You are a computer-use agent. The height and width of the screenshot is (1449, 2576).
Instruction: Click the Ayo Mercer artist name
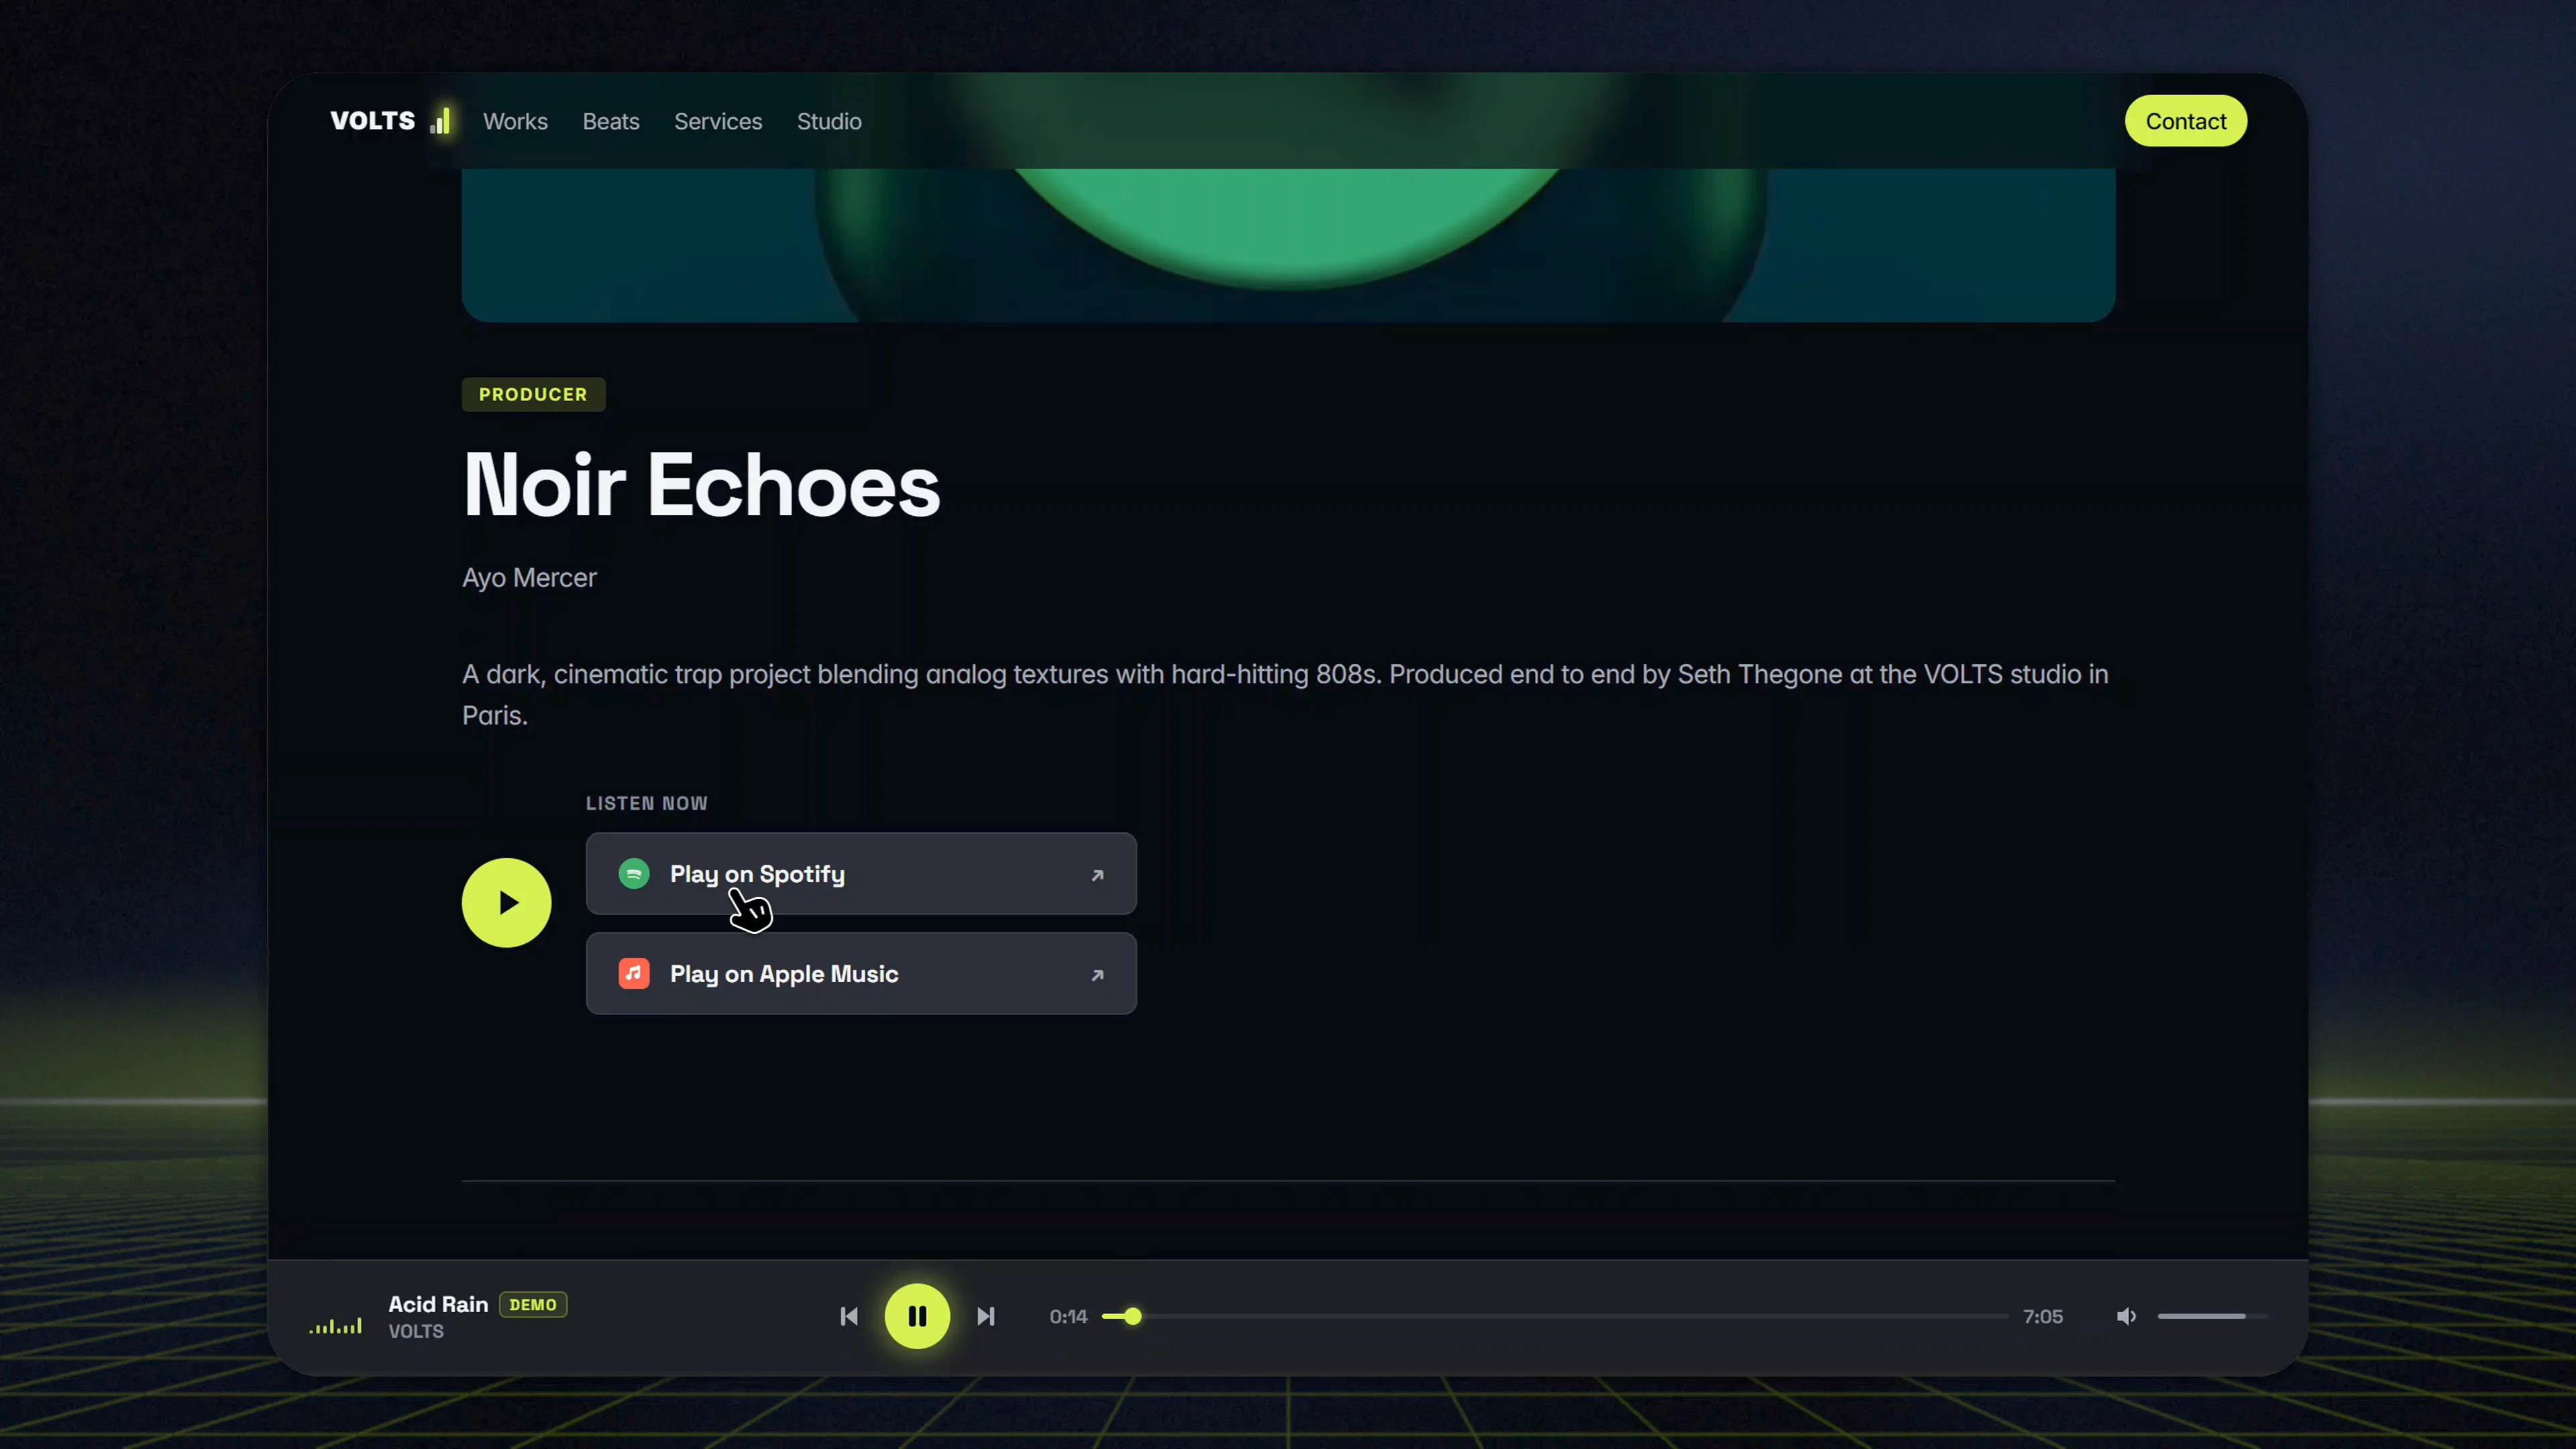click(x=529, y=578)
